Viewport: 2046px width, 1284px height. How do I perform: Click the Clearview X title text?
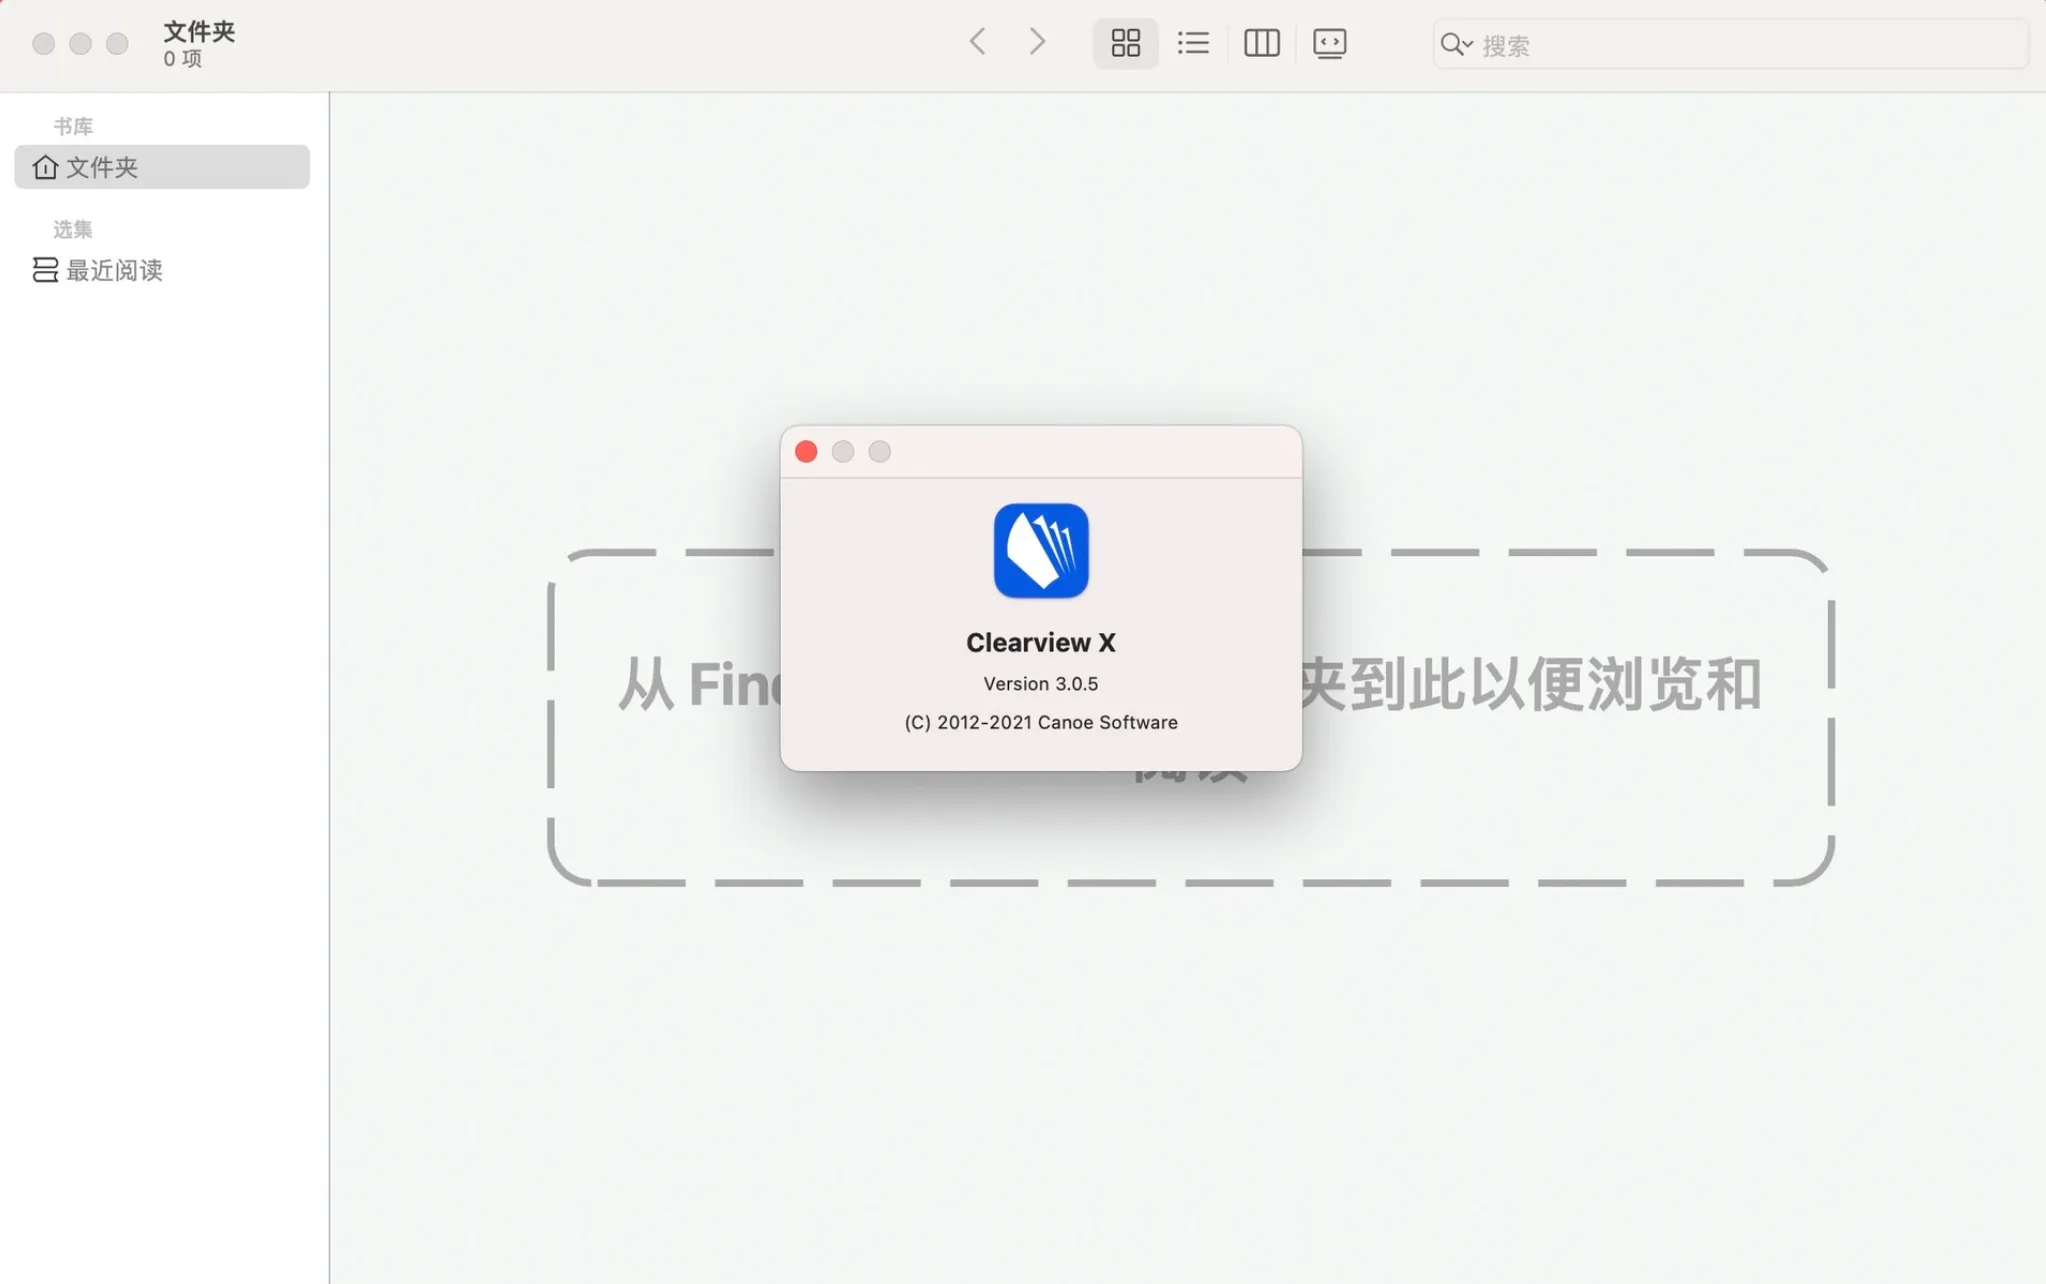point(1041,643)
